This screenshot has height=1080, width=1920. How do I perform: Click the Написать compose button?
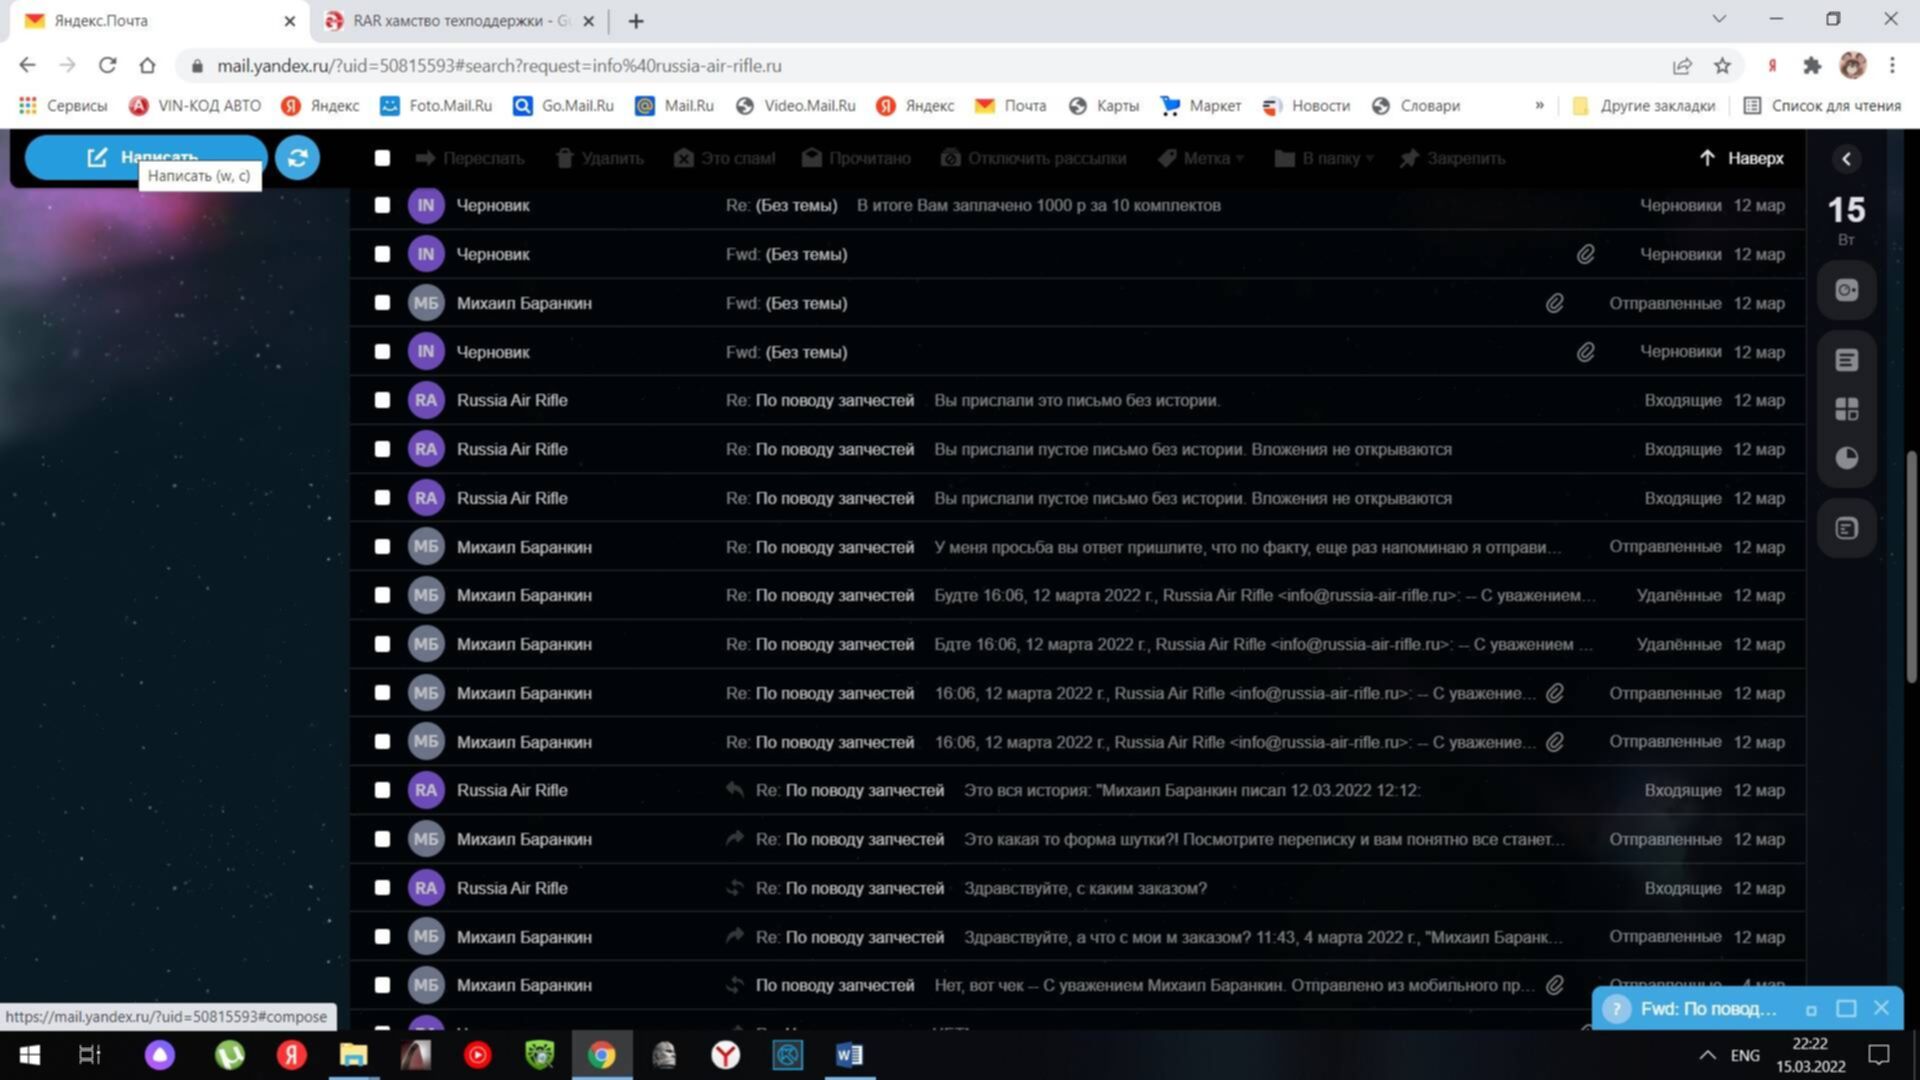click(x=146, y=157)
